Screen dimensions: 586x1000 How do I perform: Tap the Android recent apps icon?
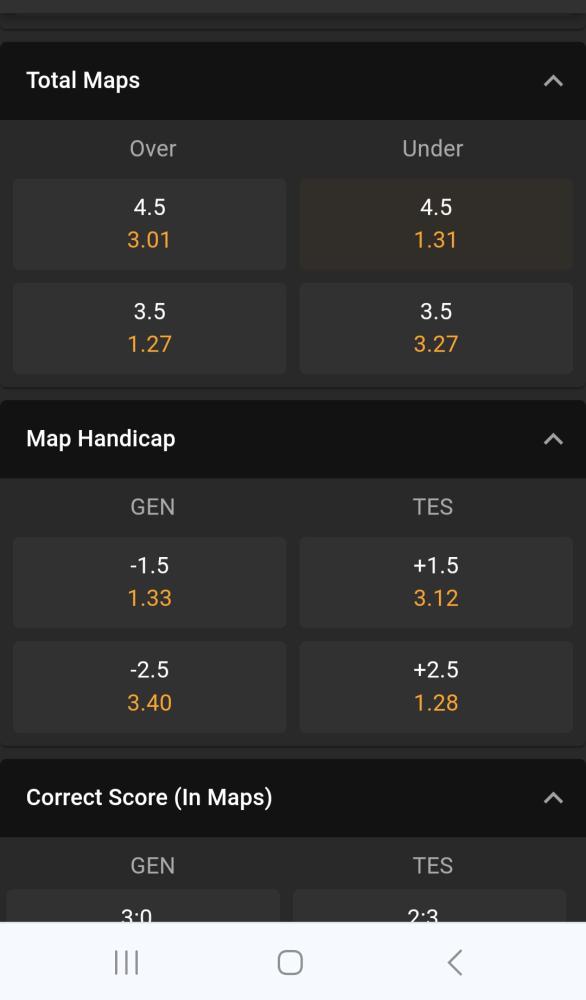(x=126, y=962)
